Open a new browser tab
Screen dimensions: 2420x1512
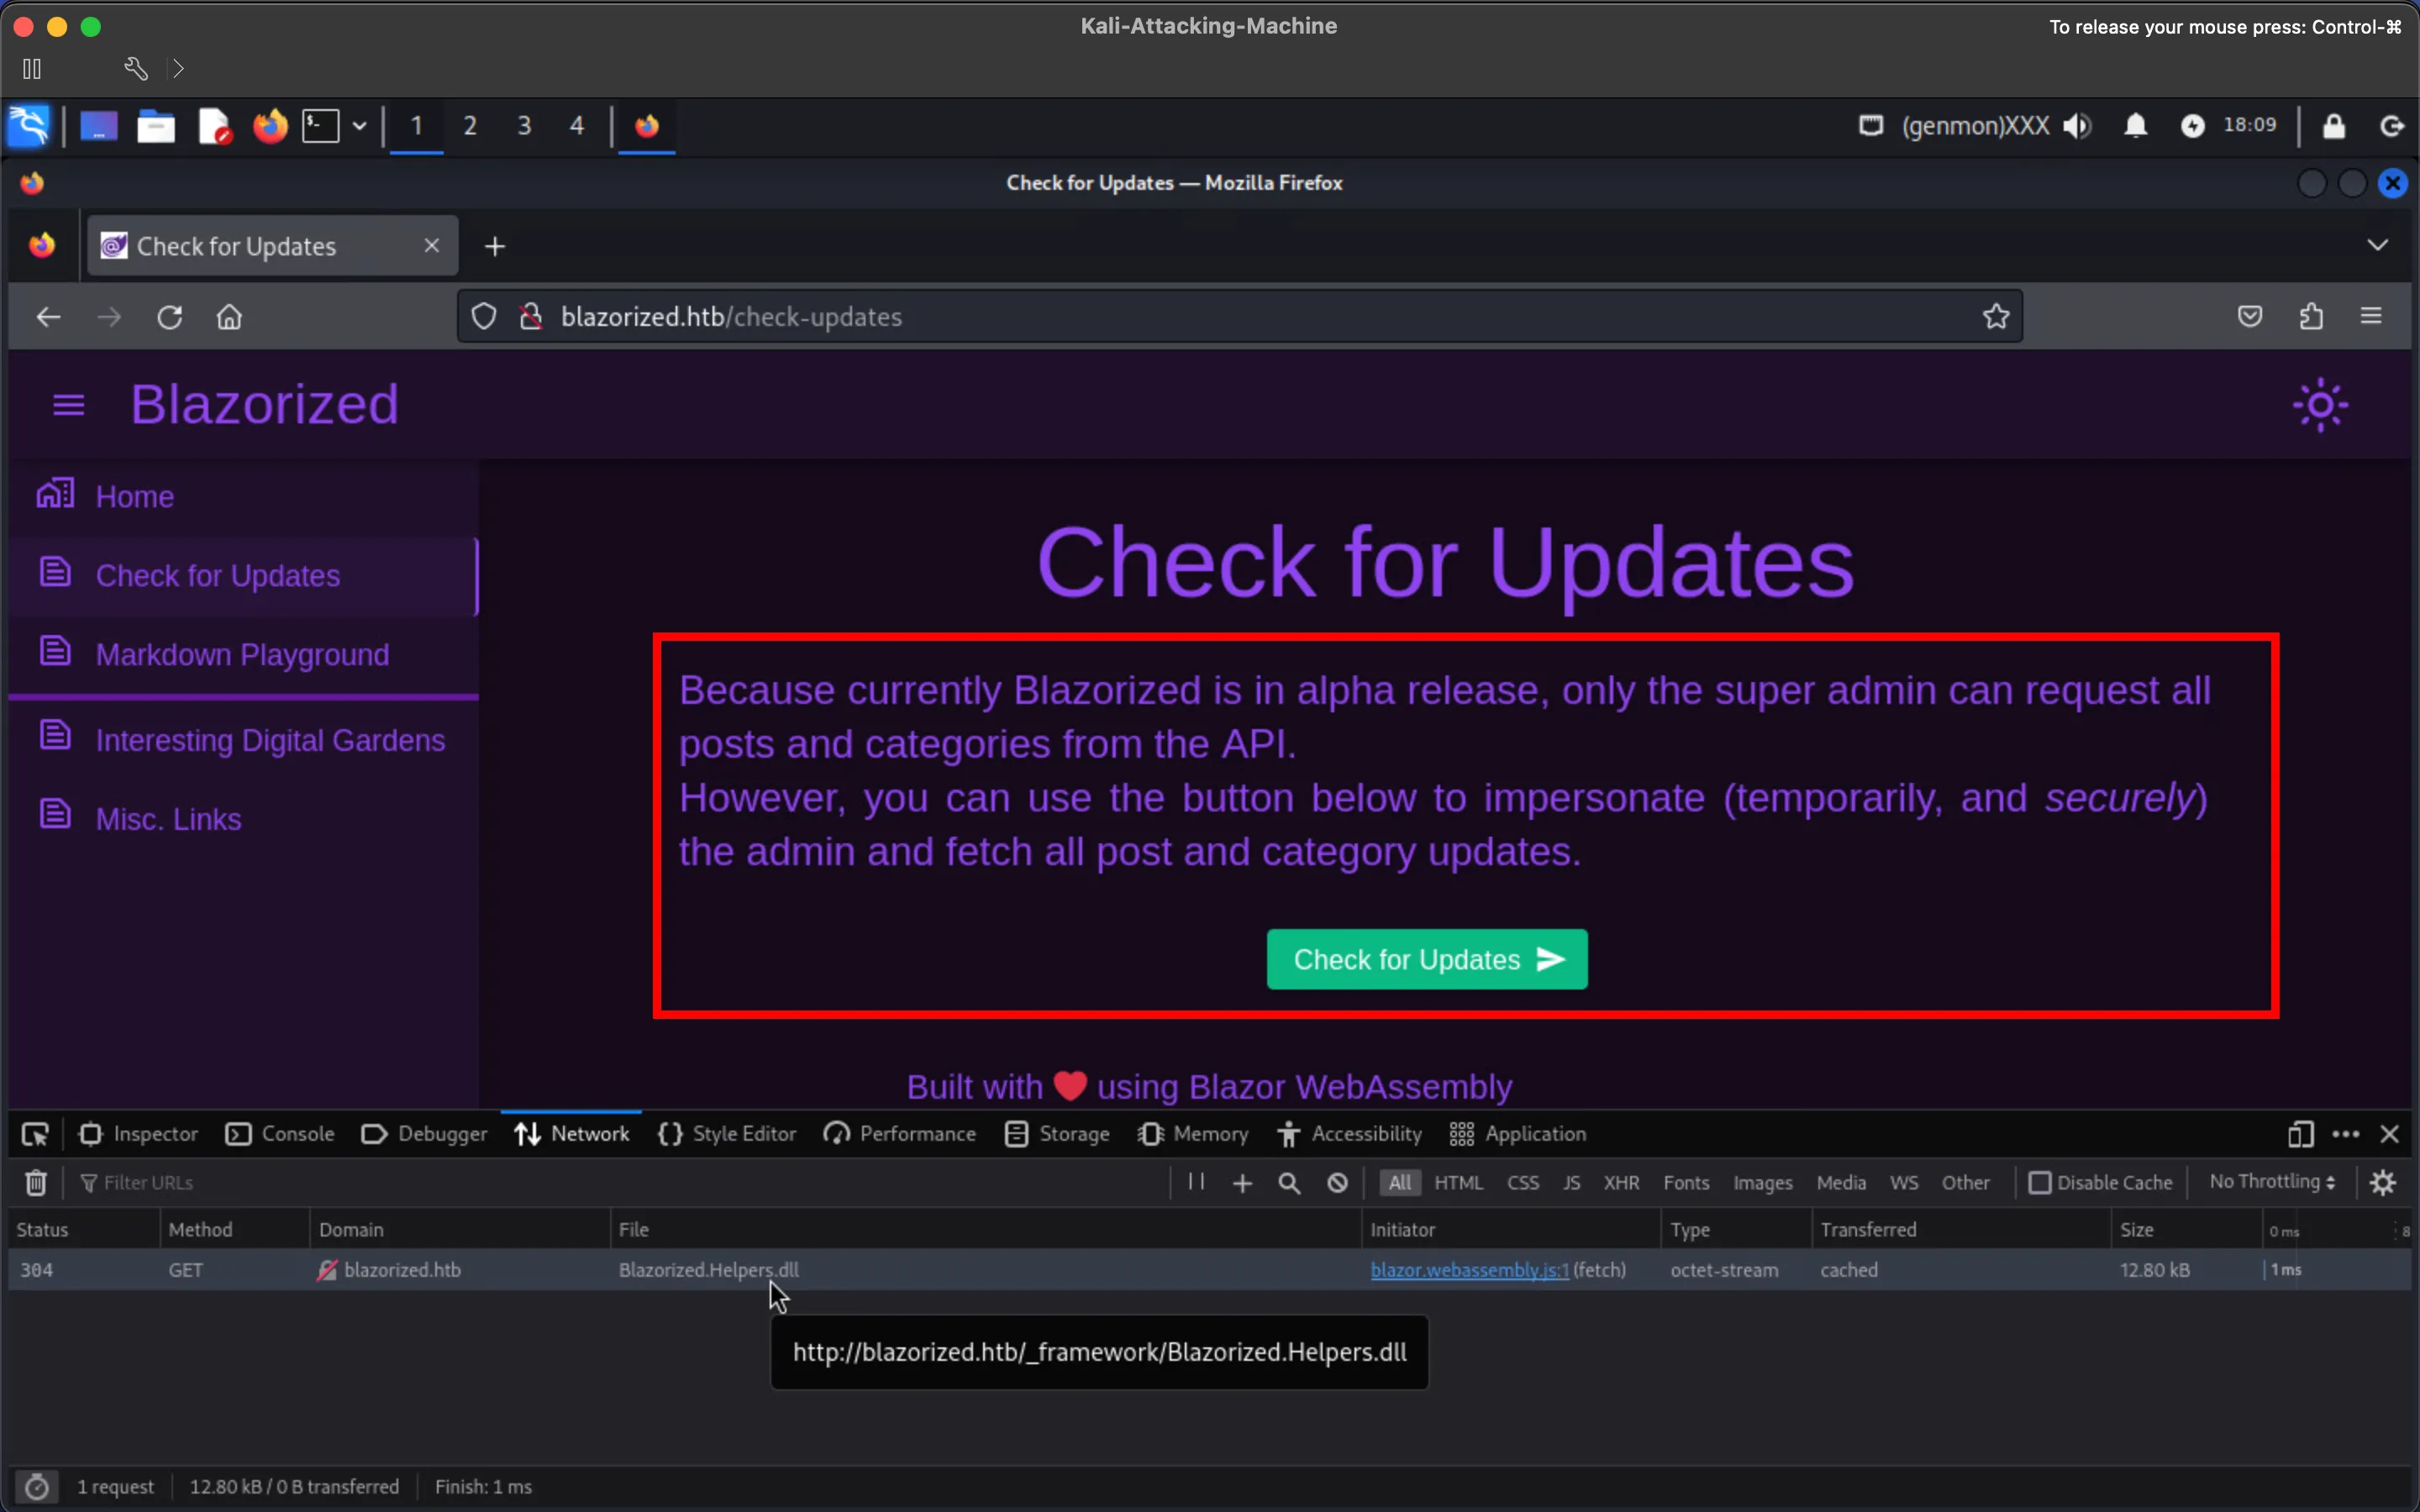pos(495,246)
